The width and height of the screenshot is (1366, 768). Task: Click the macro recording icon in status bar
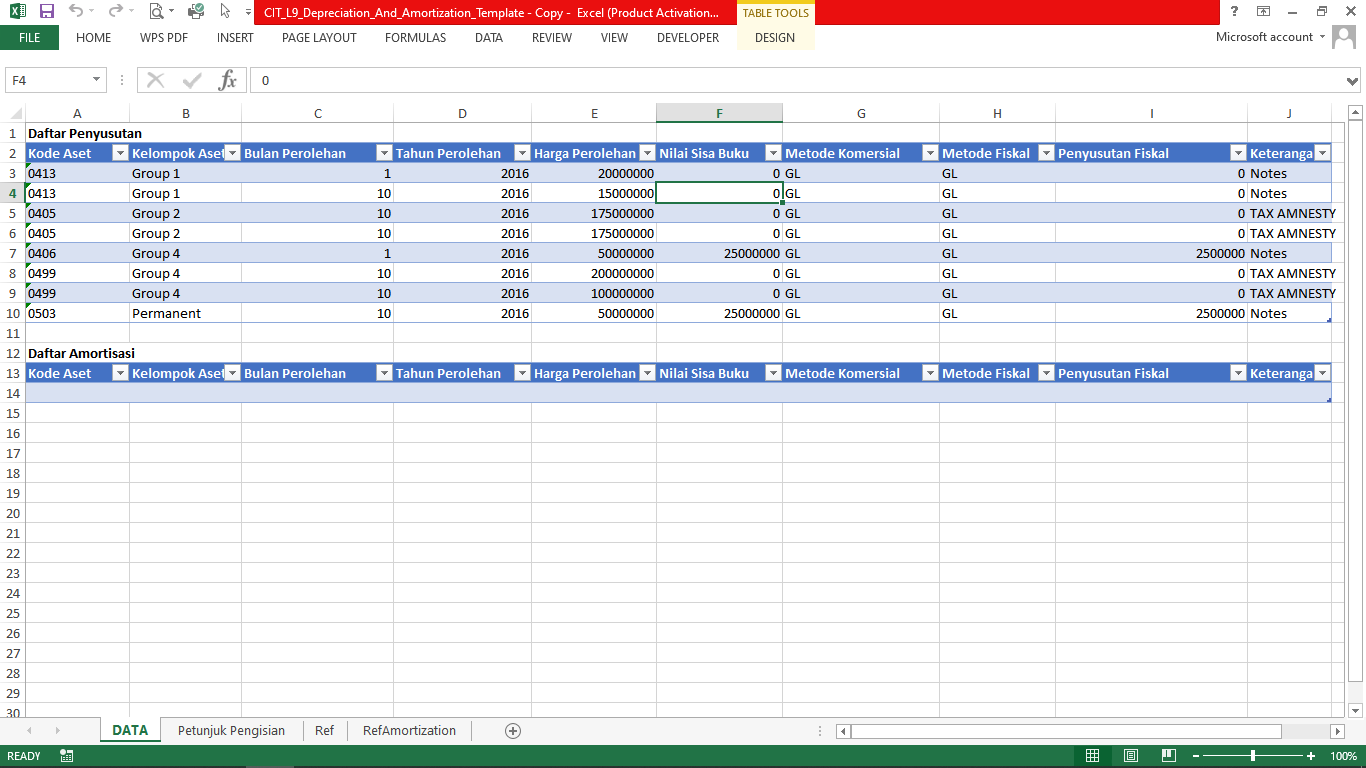[67, 756]
